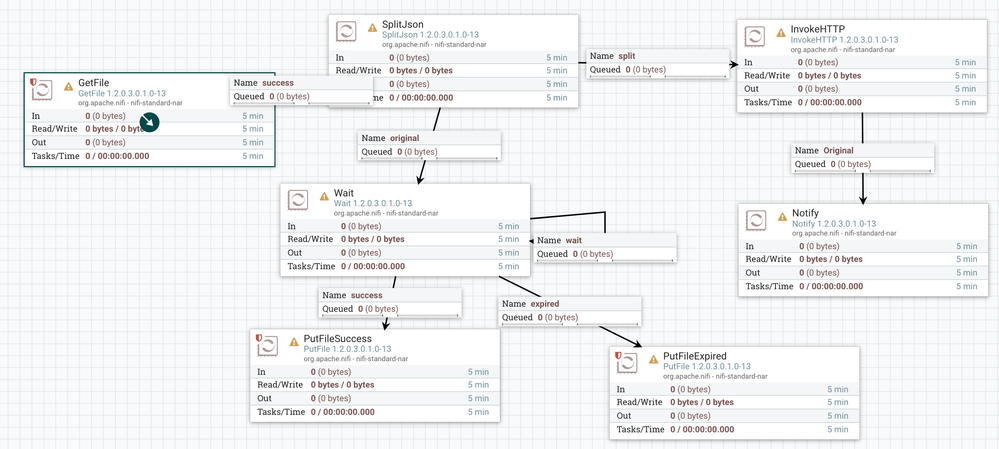Click the warning triangle on SplitJson
The width and height of the screenshot is (999, 449).
(372, 28)
